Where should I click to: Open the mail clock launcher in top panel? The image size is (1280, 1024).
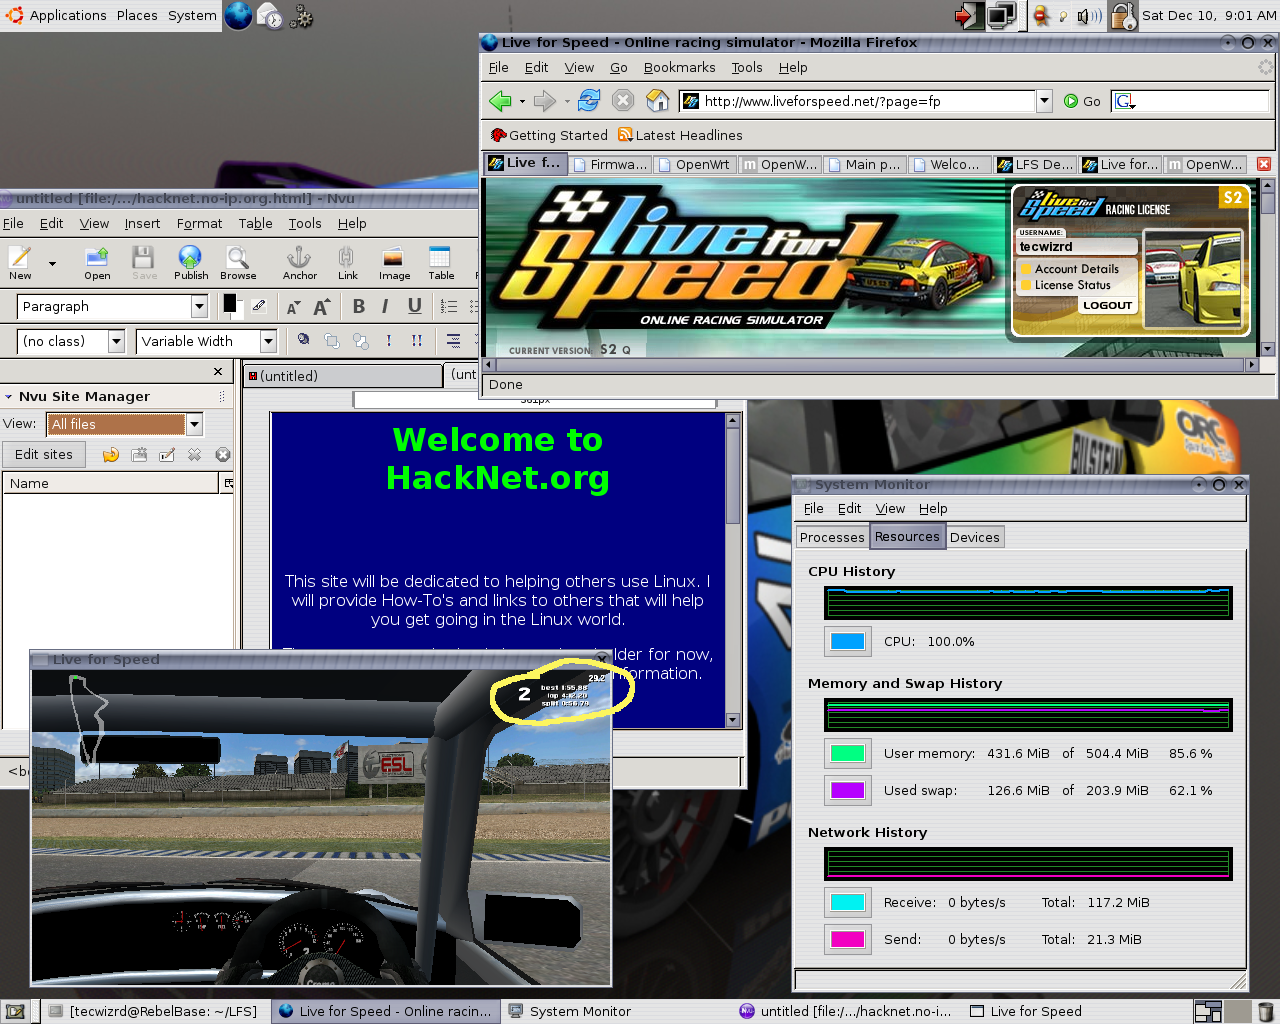[x=270, y=16]
